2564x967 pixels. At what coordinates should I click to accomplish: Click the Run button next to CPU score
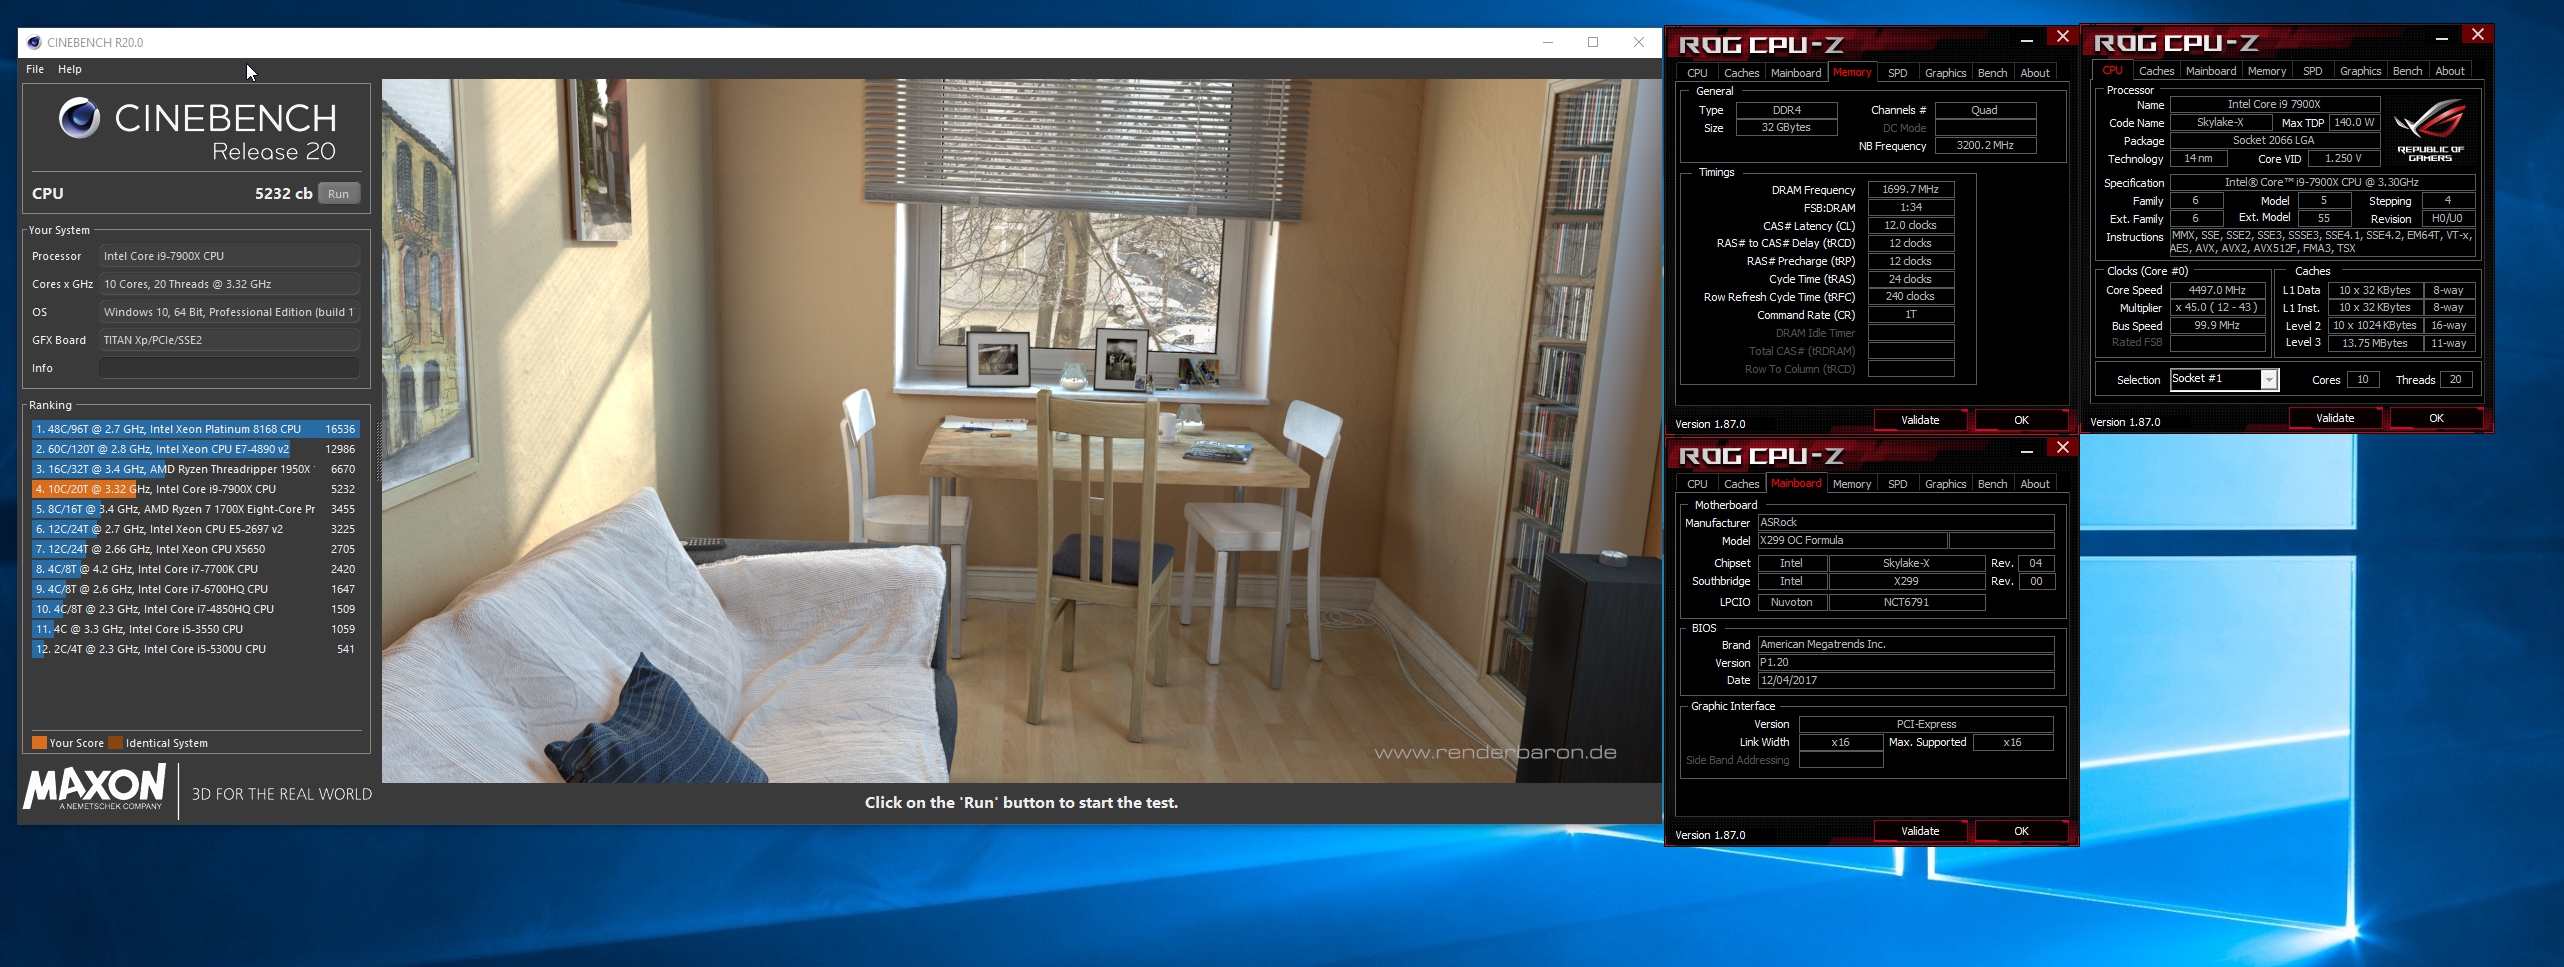pyautogui.click(x=339, y=194)
